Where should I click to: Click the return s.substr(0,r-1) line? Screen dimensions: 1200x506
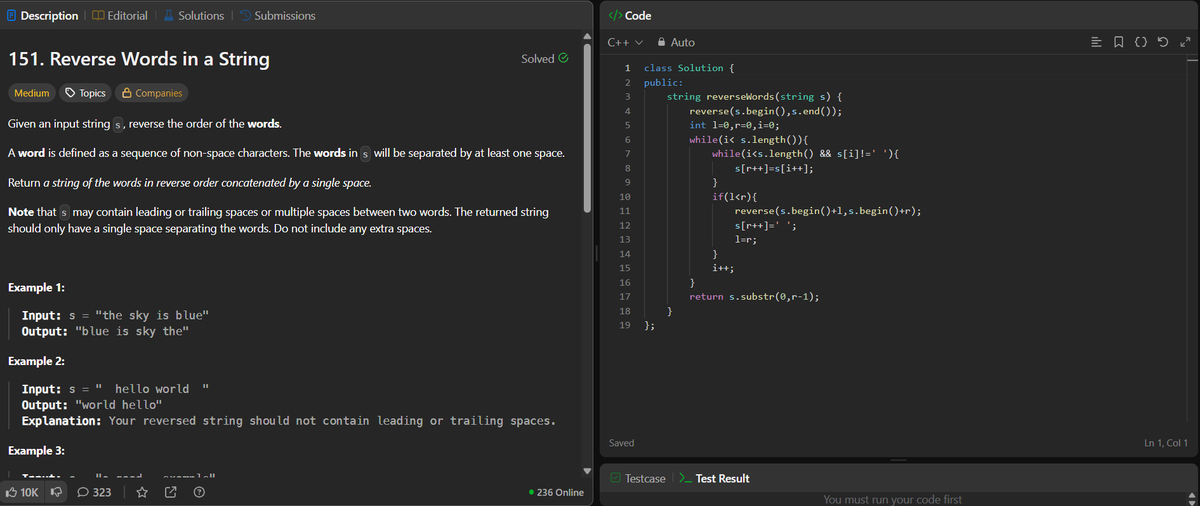(x=754, y=297)
